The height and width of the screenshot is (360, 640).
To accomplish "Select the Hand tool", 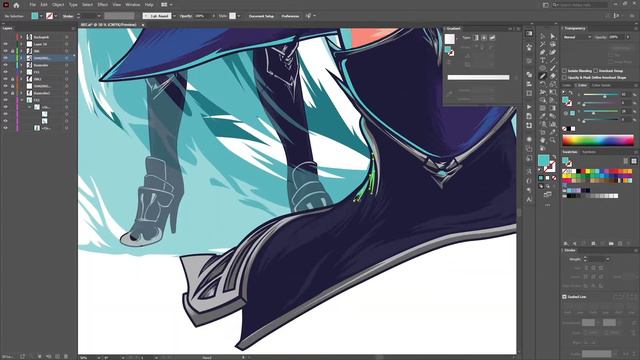I will (542, 140).
